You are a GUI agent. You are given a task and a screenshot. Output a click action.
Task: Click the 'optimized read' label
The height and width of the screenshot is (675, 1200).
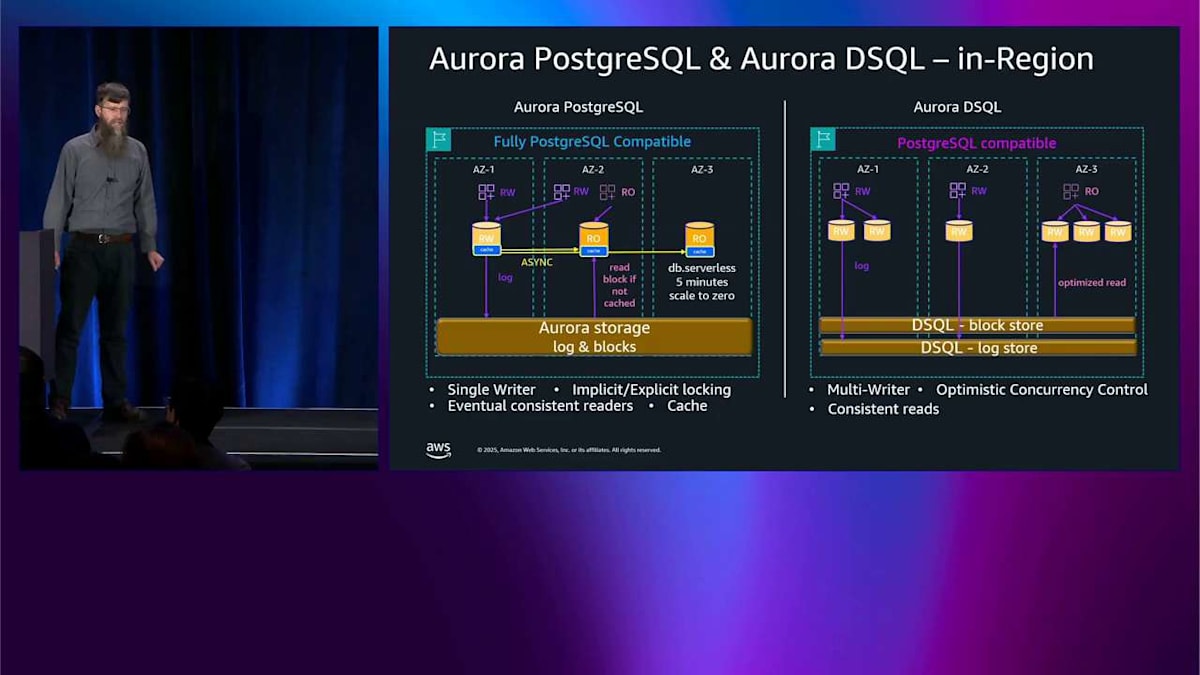pos(1092,282)
